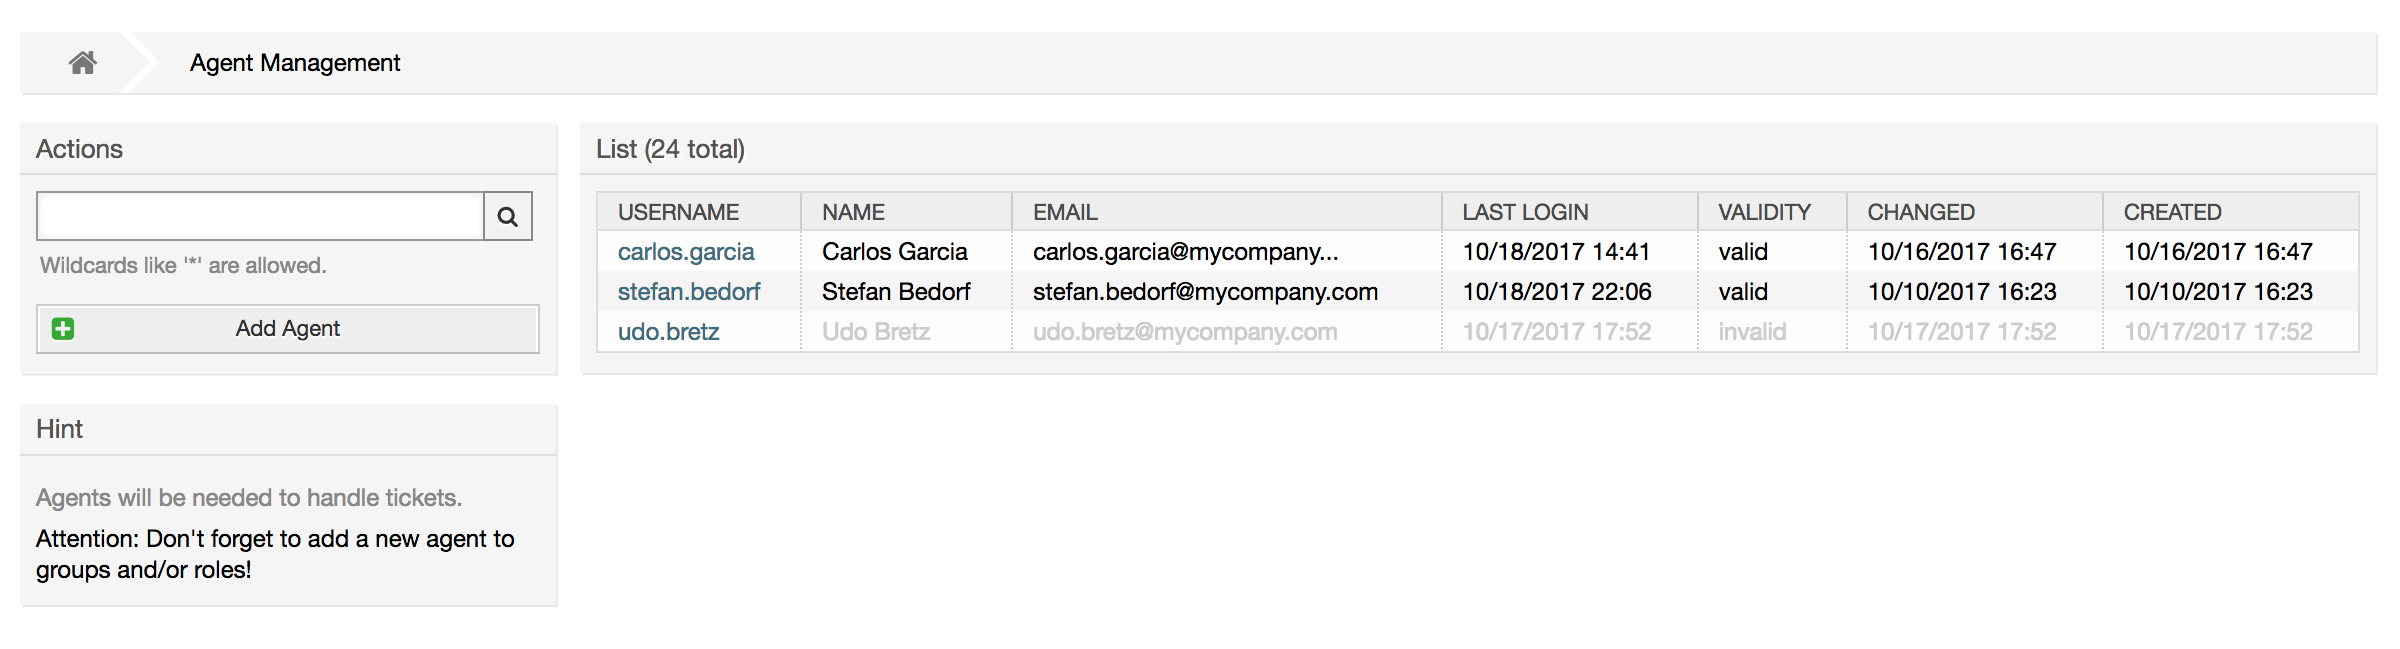
Task: Click the Carlos Garcia name cell
Action: coord(895,252)
